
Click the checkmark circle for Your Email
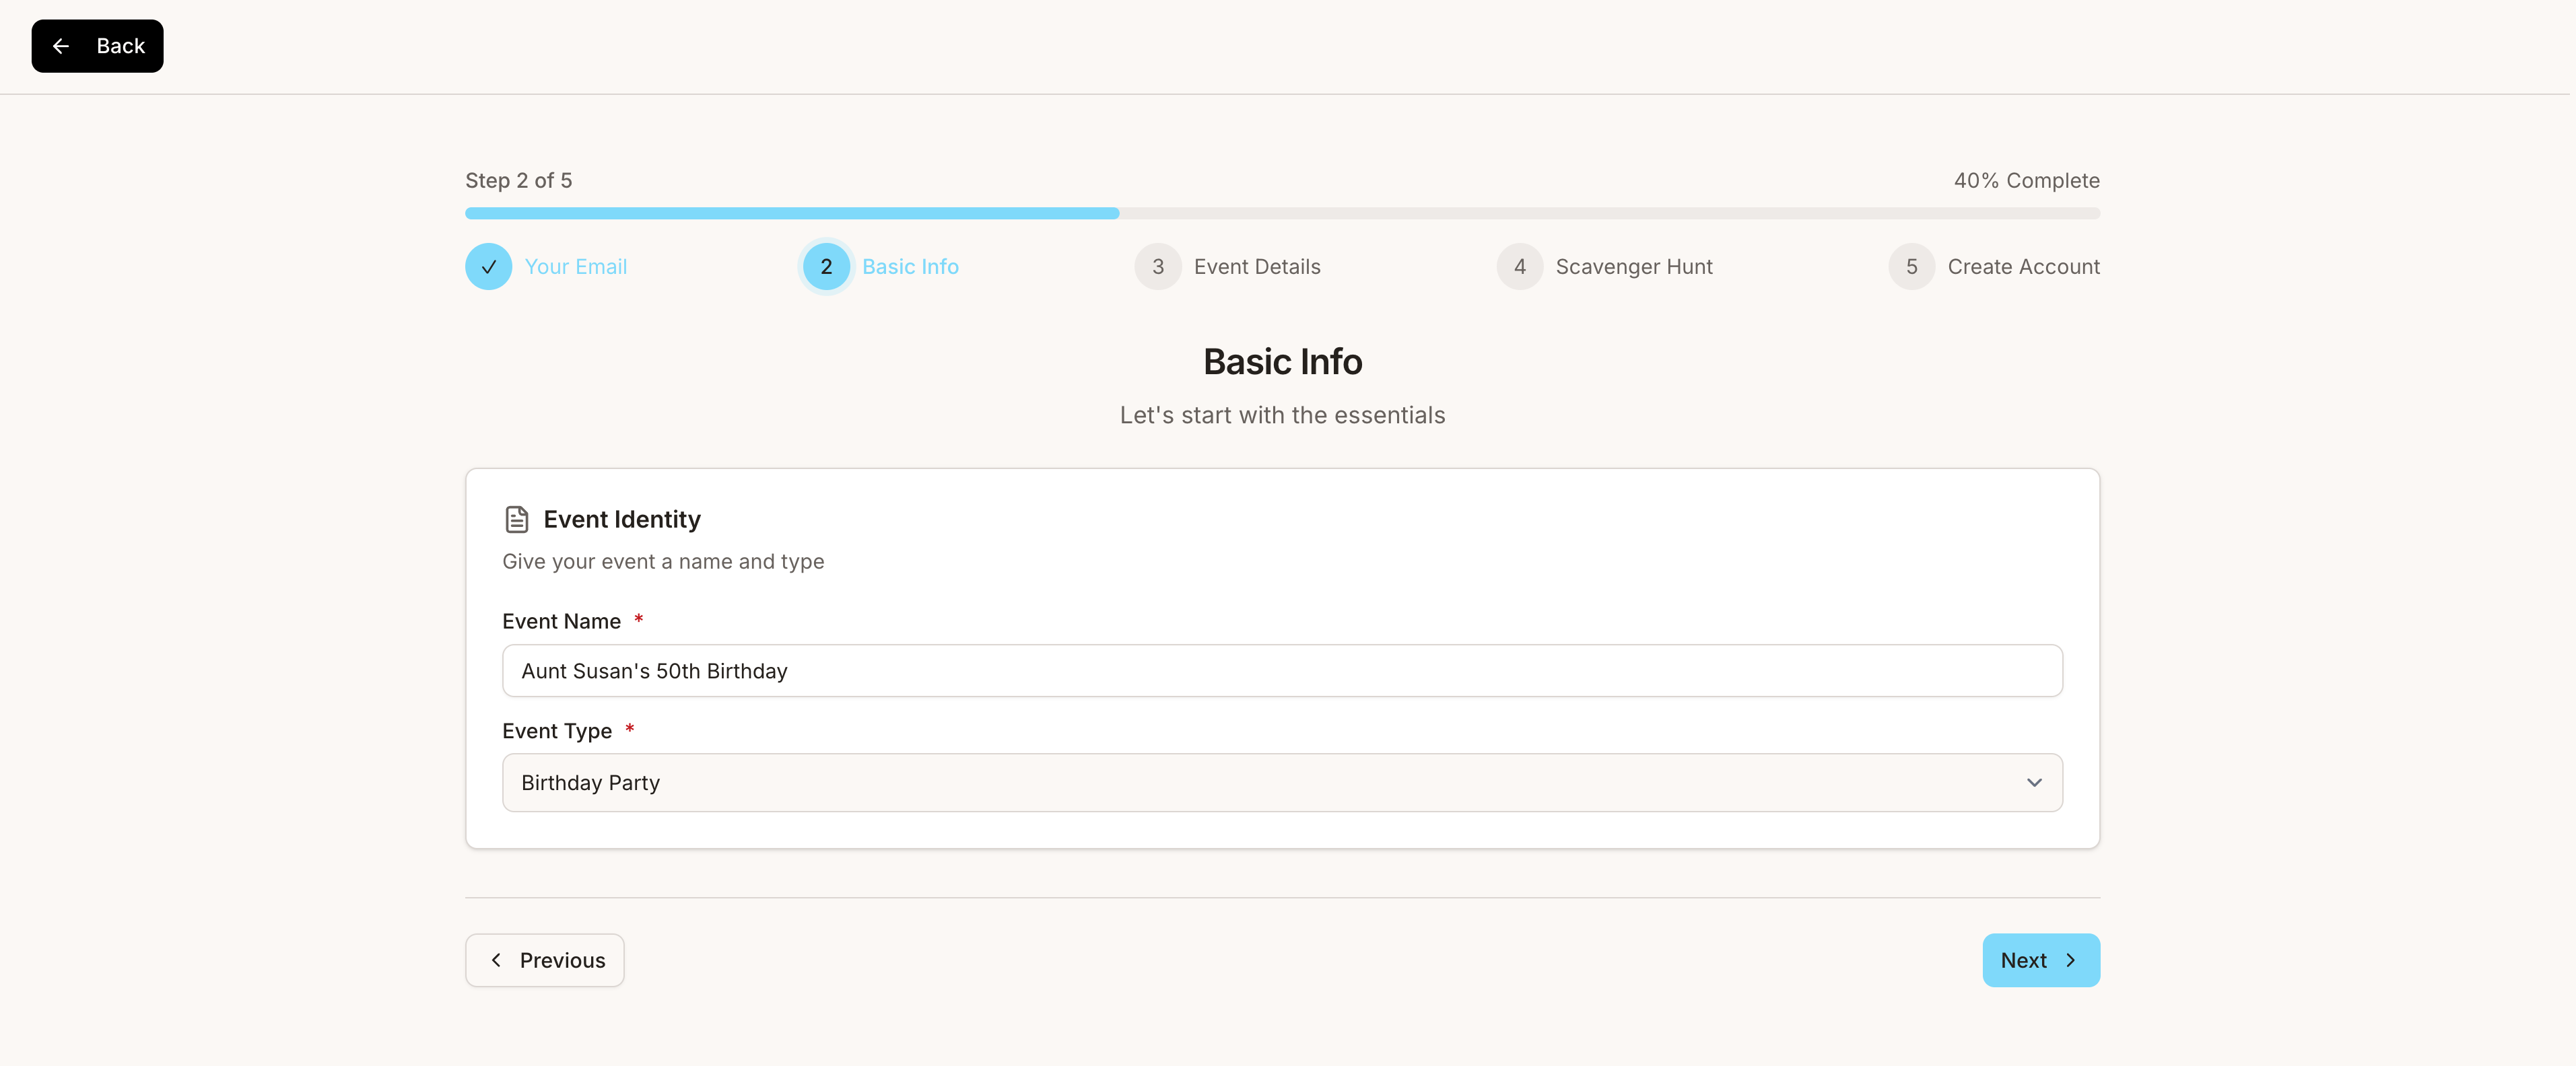click(488, 267)
